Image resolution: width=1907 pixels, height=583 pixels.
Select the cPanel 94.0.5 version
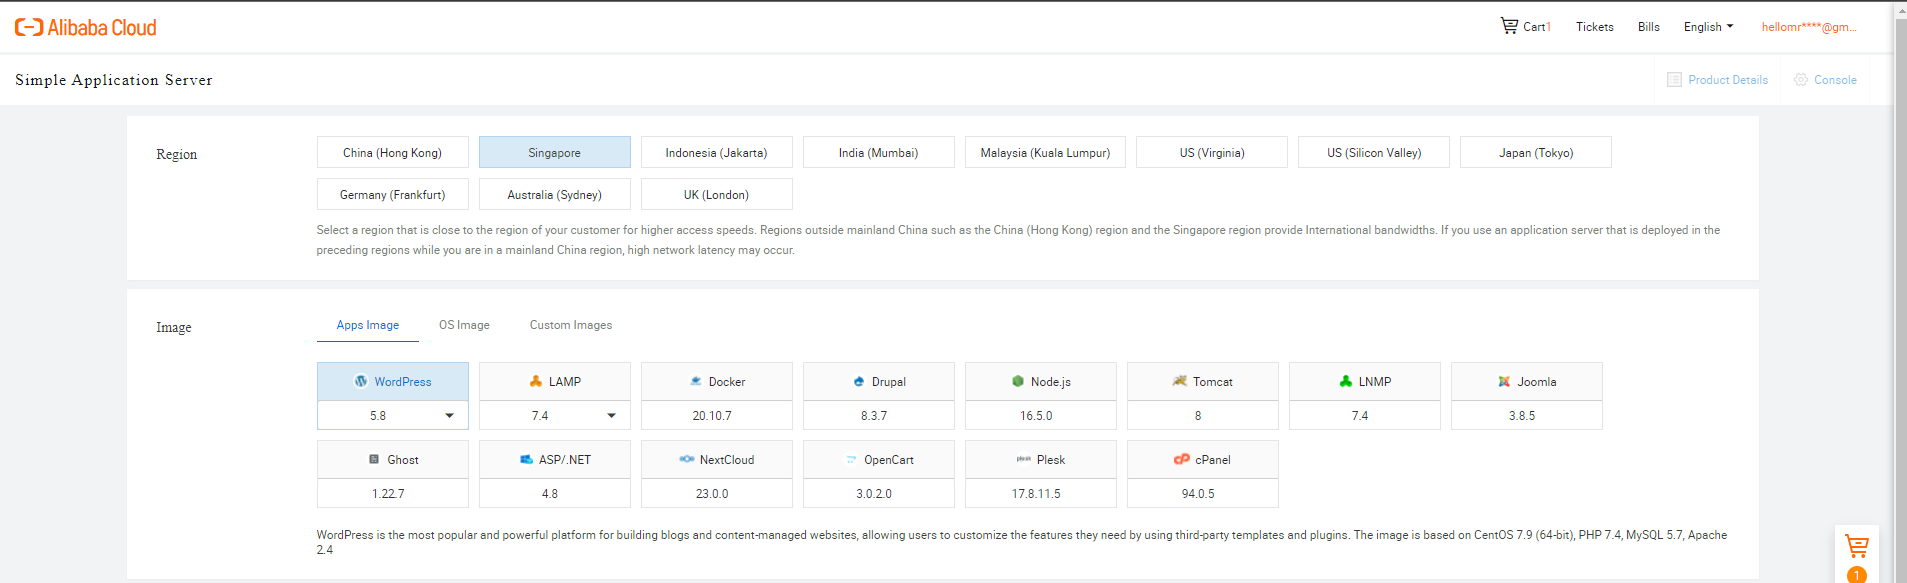point(1203,493)
